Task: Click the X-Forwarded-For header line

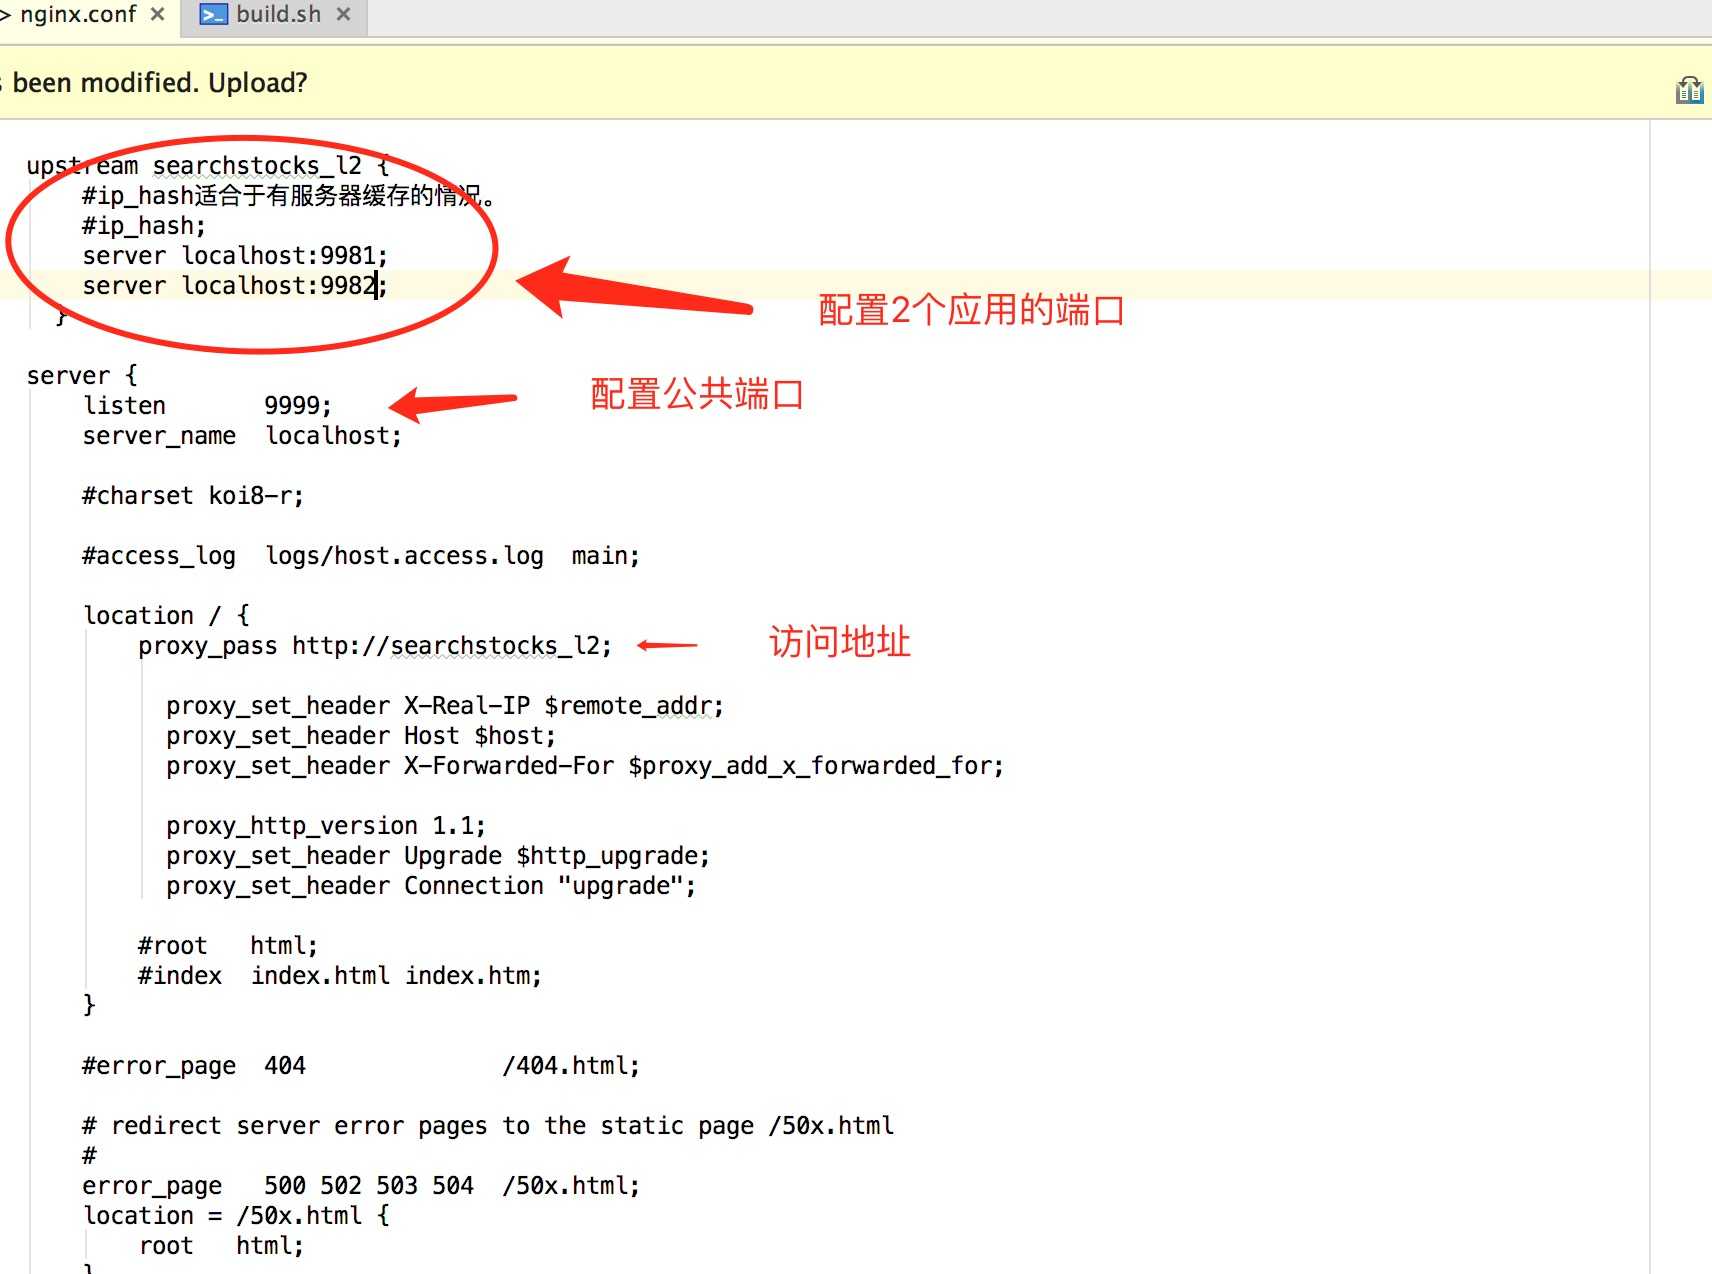Action: click(585, 766)
